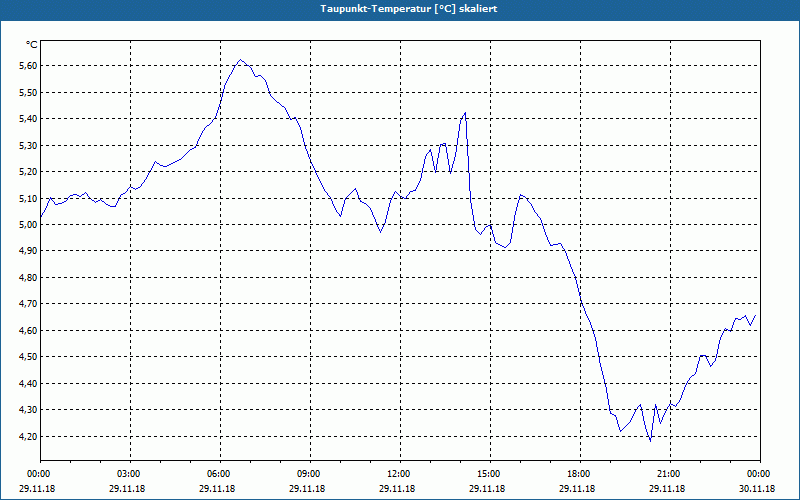The width and height of the screenshot is (800, 500).
Task: Select the 4,80 y-axis value
Action: click(x=29, y=278)
